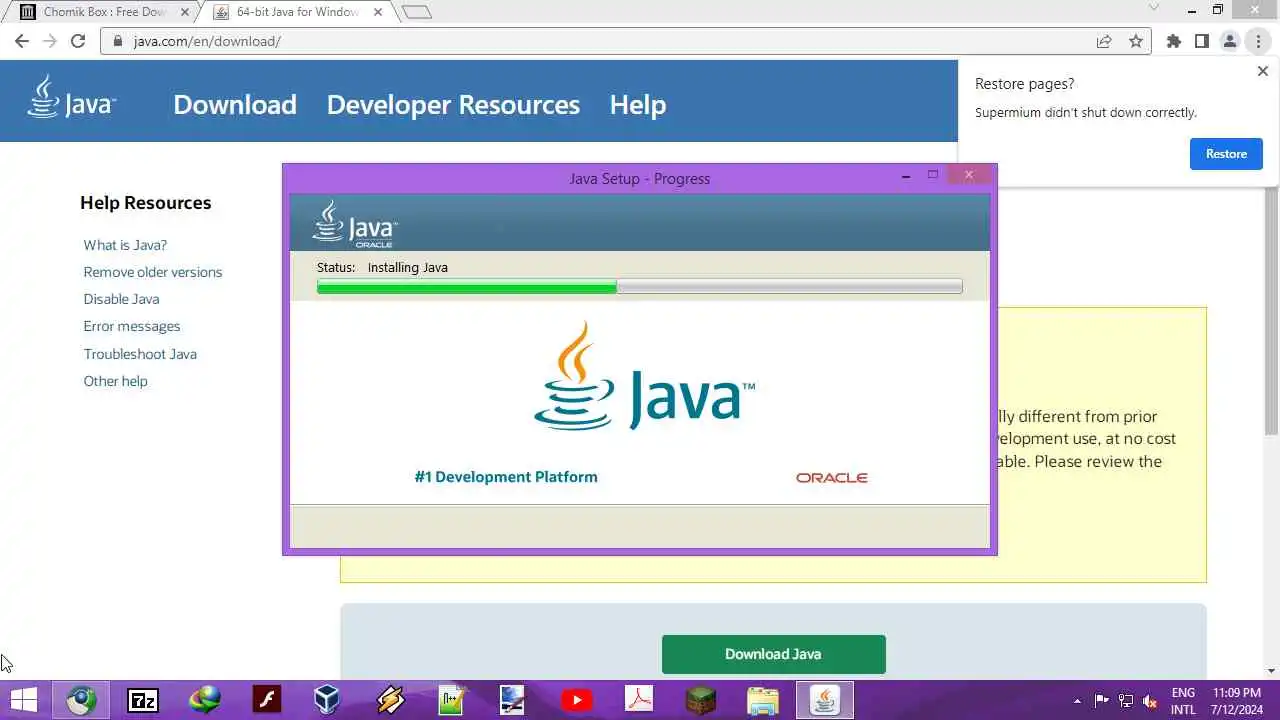Open a new browser tab

click(x=417, y=12)
